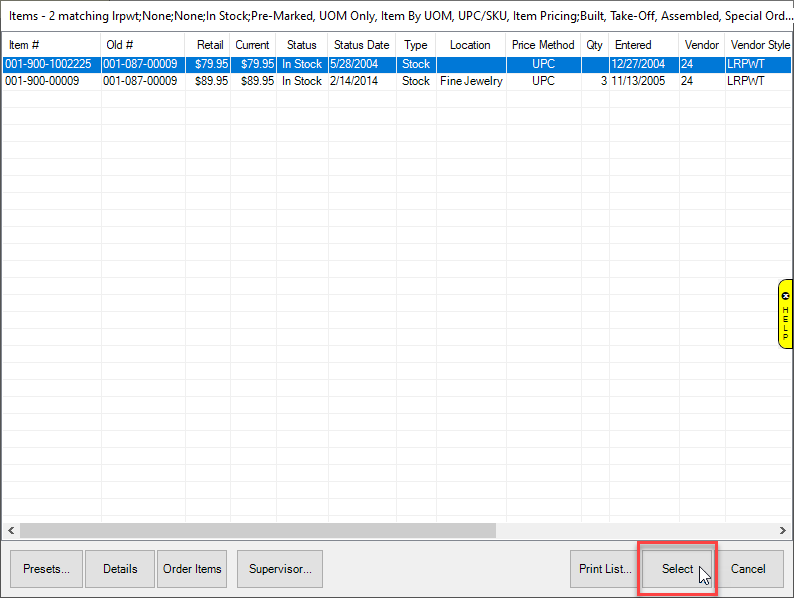This screenshot has height=598, width=794.
Task: Open the Presets dialog
Action: click(46, 569)
